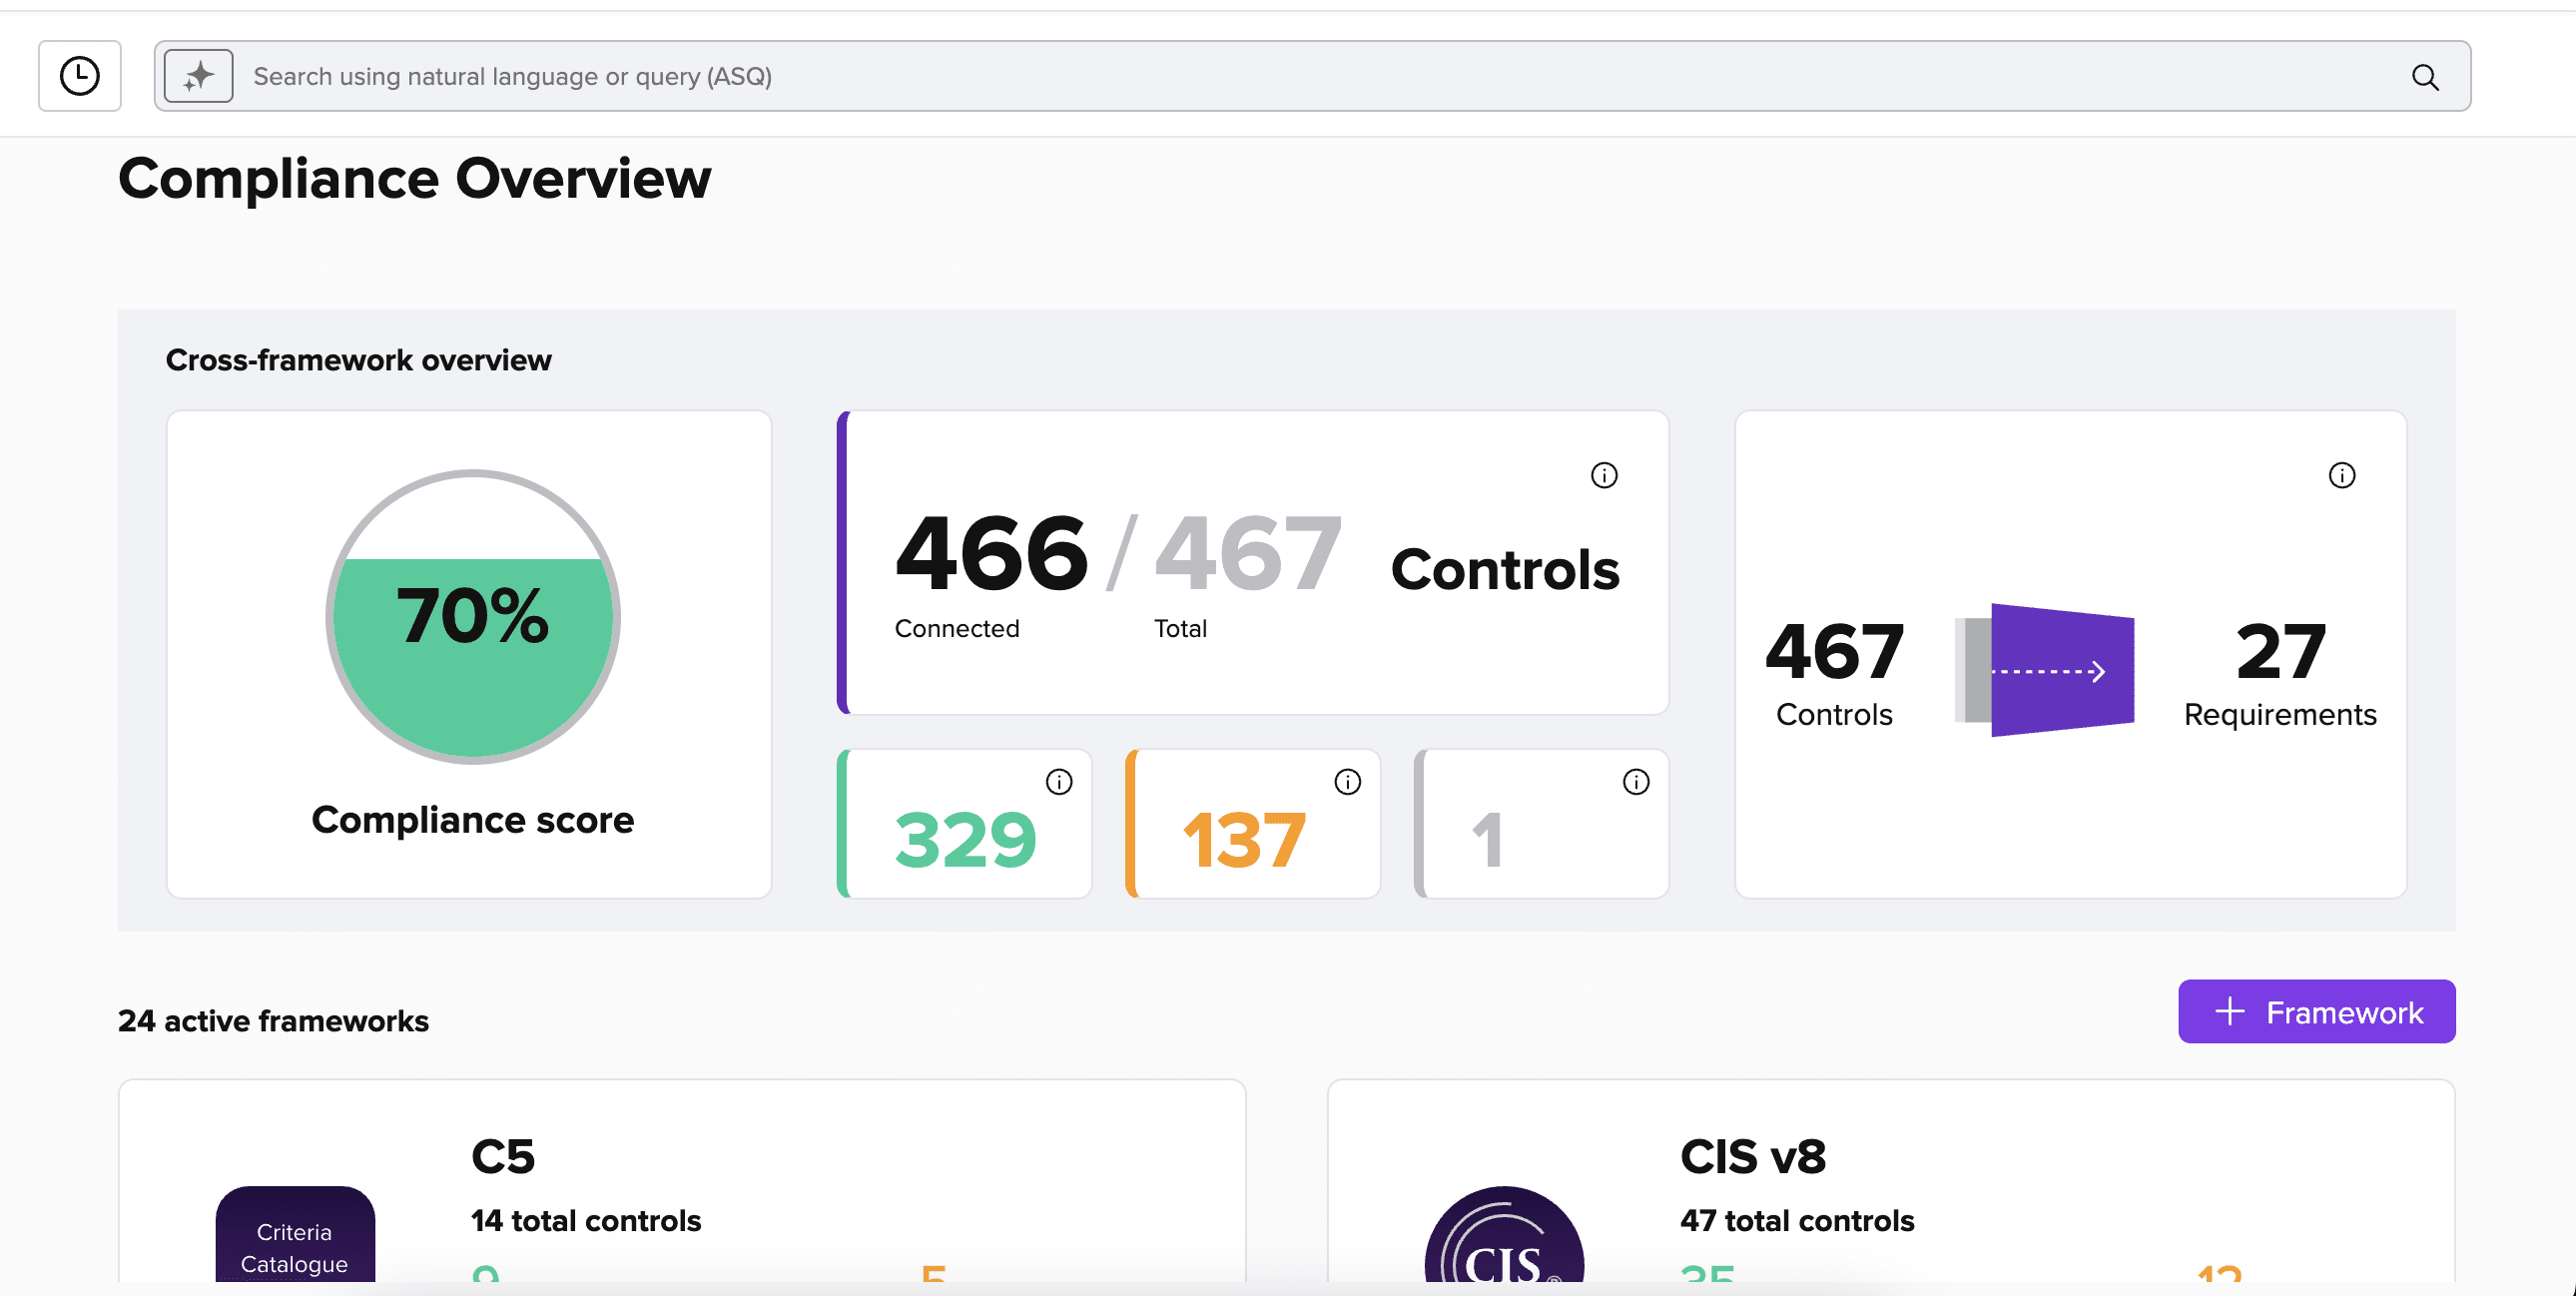Click the info icon above the 137 value
Image resolution: width=2576 pixels, height=1296 pixels.
point(1346,783)
